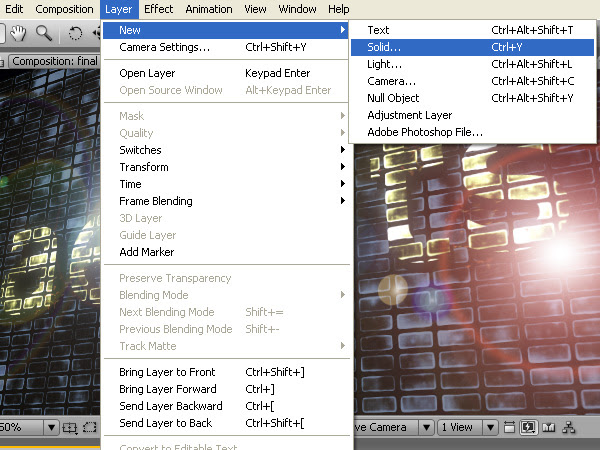600x450 pixels.
Task: Choose New Camera... option
Action: (472, 81)
